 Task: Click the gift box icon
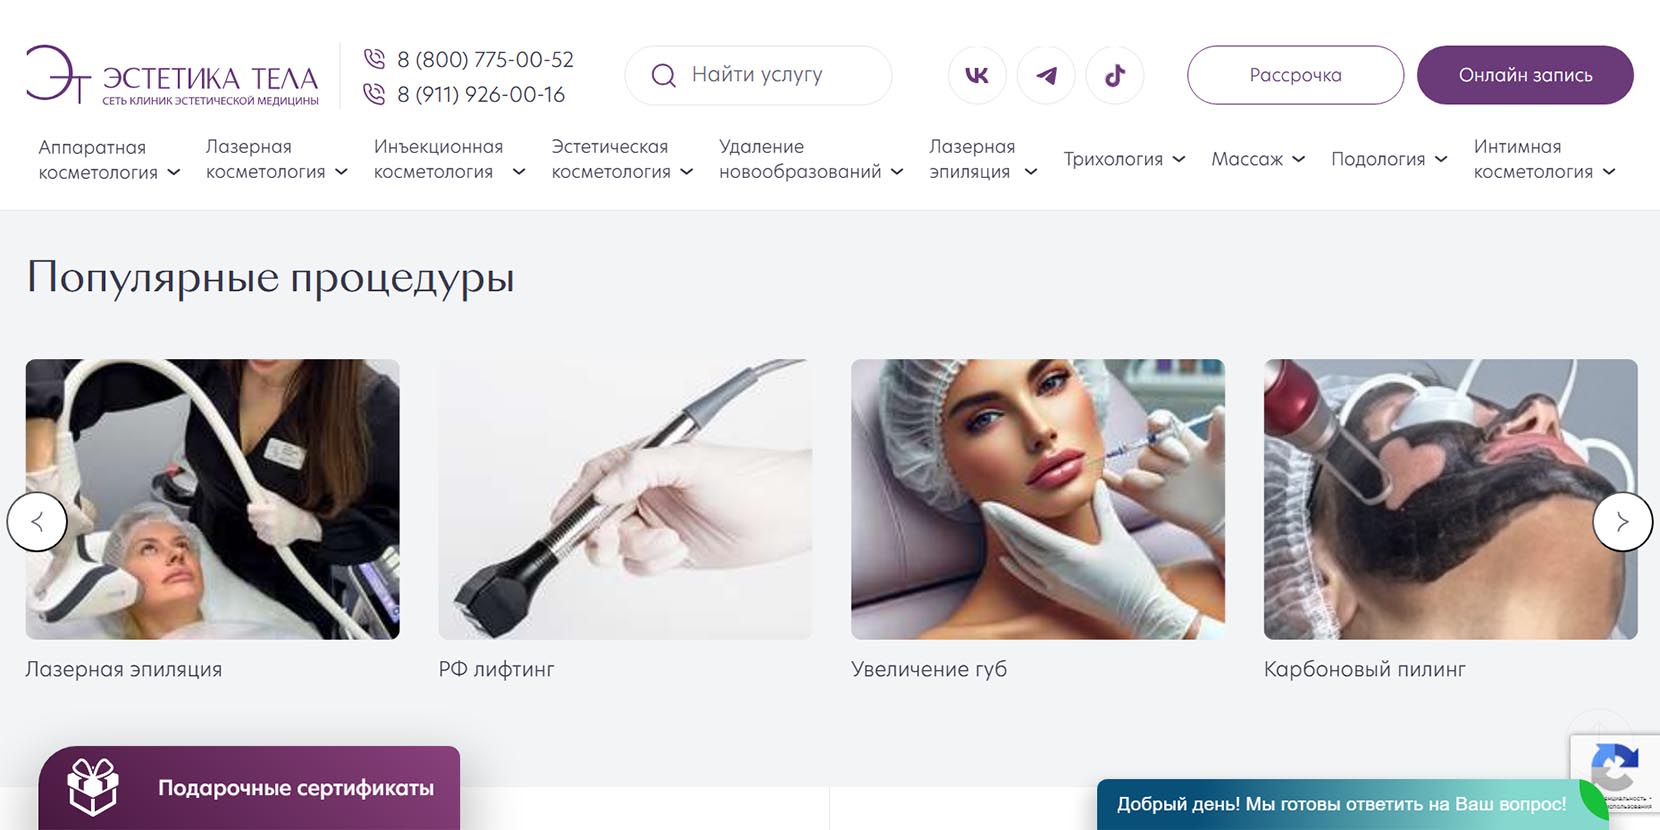93,787
